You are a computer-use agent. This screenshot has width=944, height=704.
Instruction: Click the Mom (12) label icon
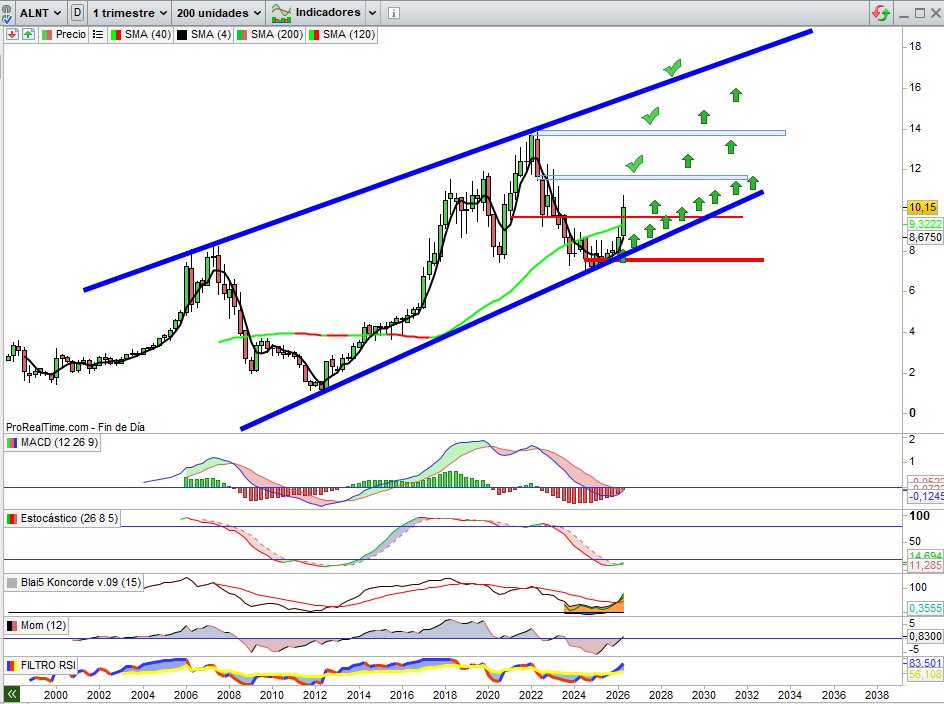(11, 626)
